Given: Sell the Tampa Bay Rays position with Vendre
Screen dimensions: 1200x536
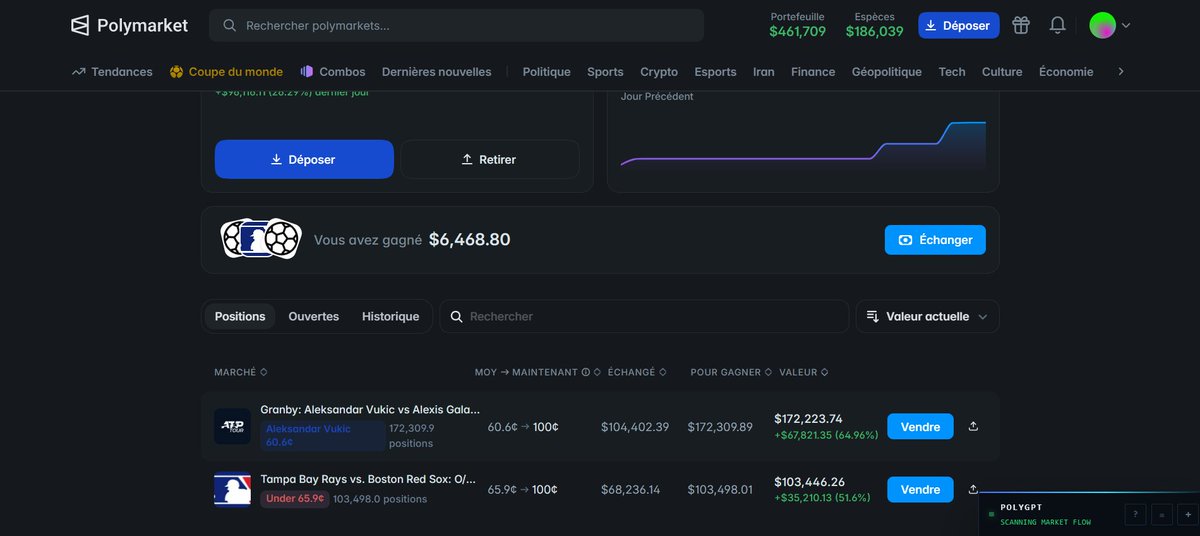Looking at the screenshot, I should (920, 490).
